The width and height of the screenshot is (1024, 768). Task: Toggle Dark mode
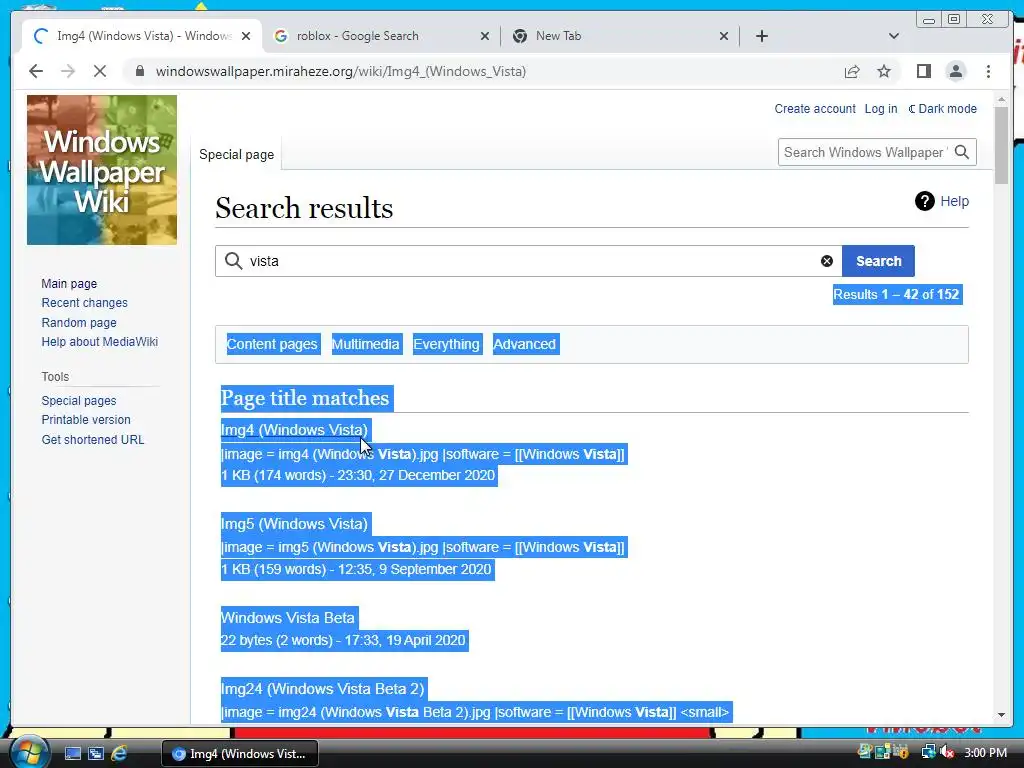coord(942,109)
